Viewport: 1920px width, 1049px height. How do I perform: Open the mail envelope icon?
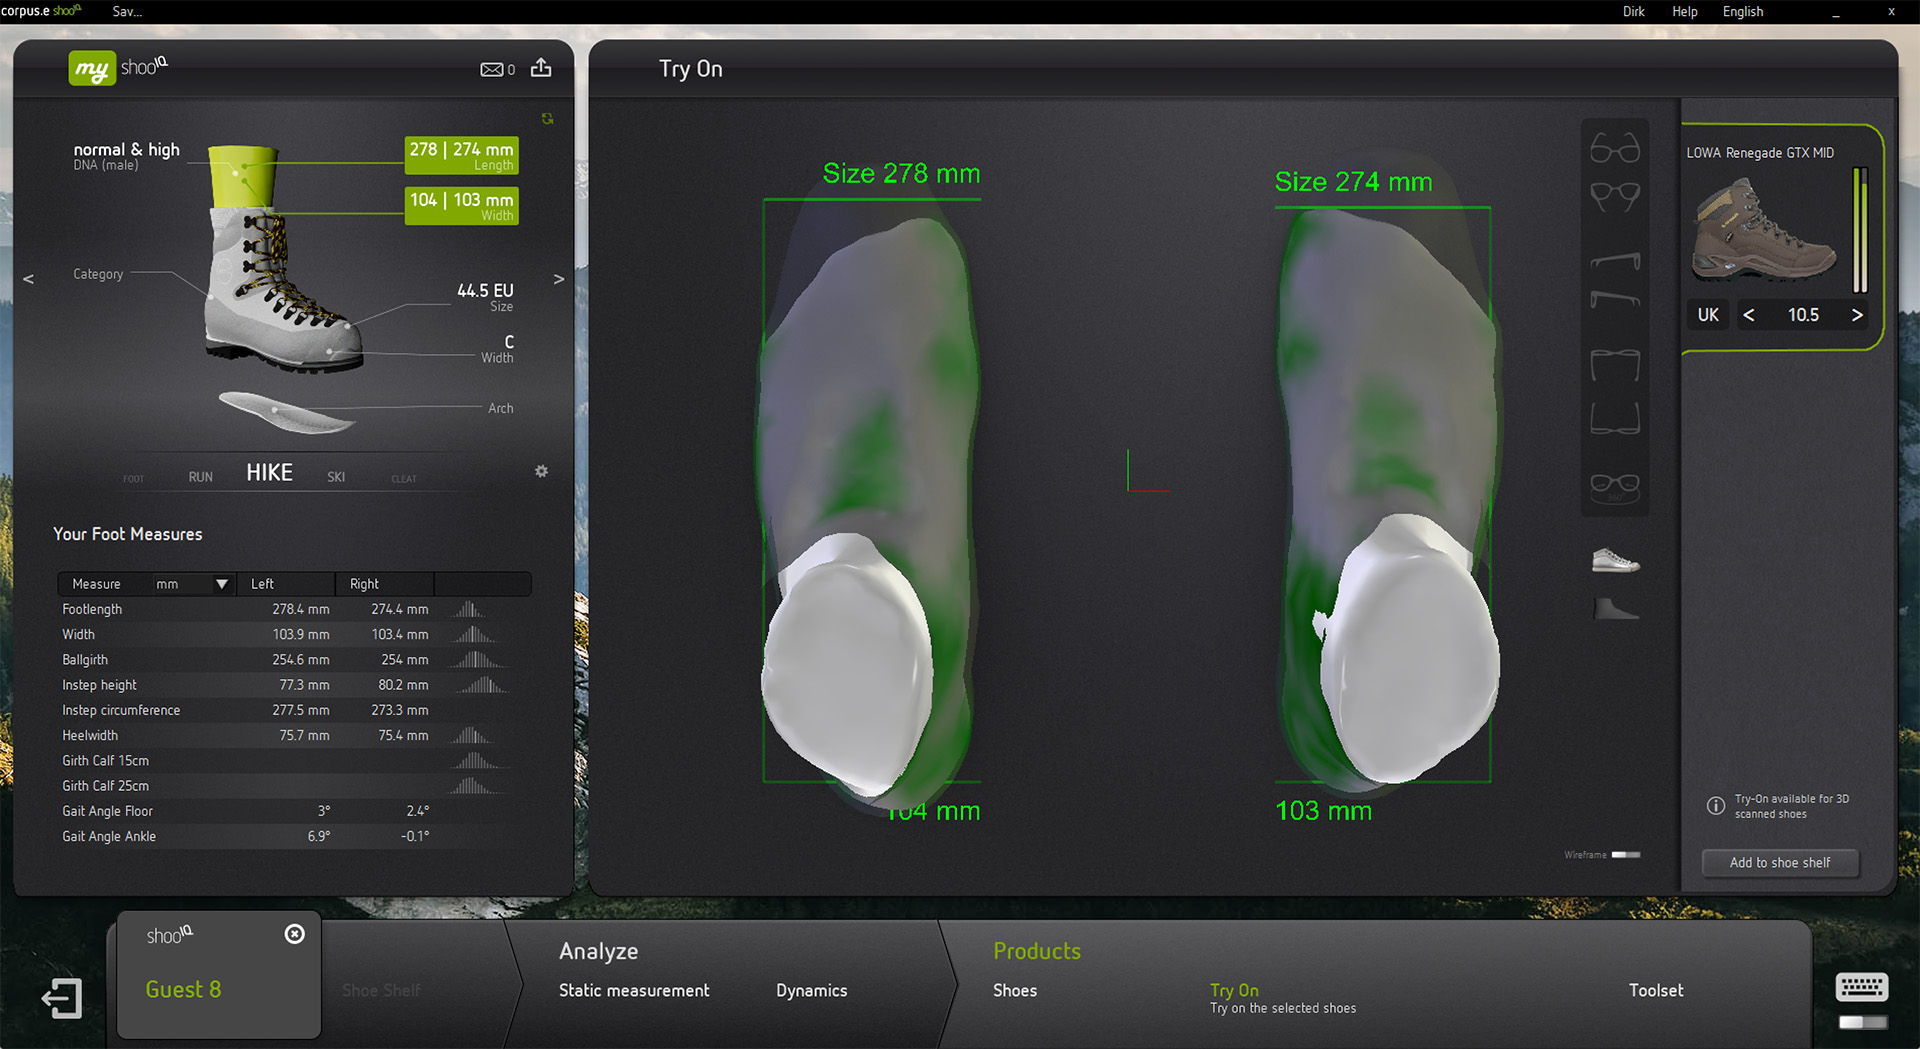[x=491, y=69]
